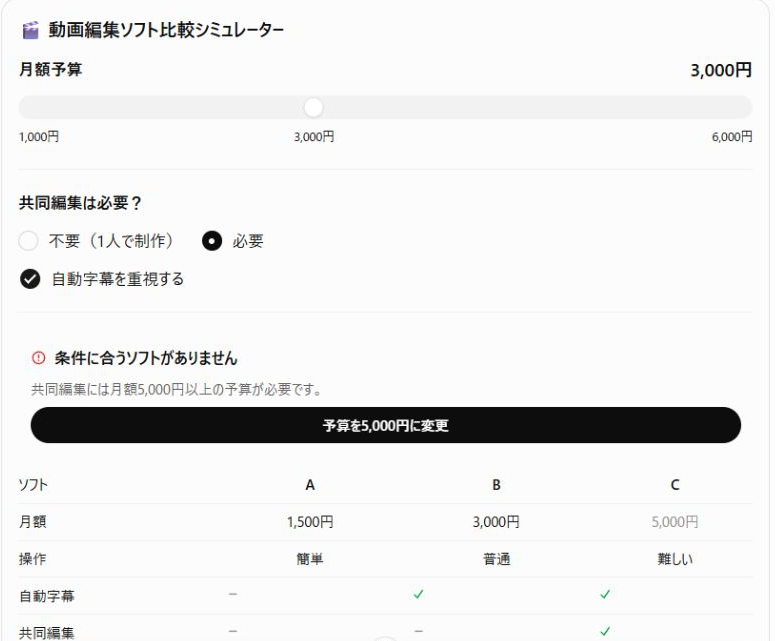Click software B's 3,000円 price cell
This screenshot has height=641, width=775.
pos(496,522)
